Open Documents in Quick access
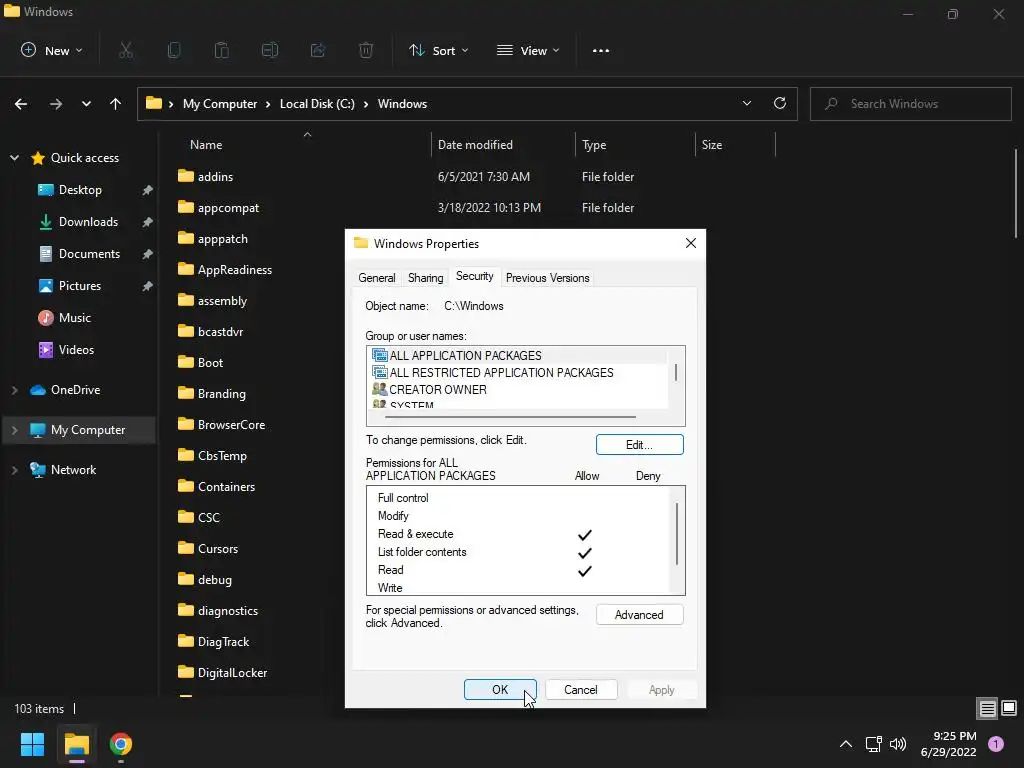The width and height of the screenshot is (1024, 768). [89, 254]
